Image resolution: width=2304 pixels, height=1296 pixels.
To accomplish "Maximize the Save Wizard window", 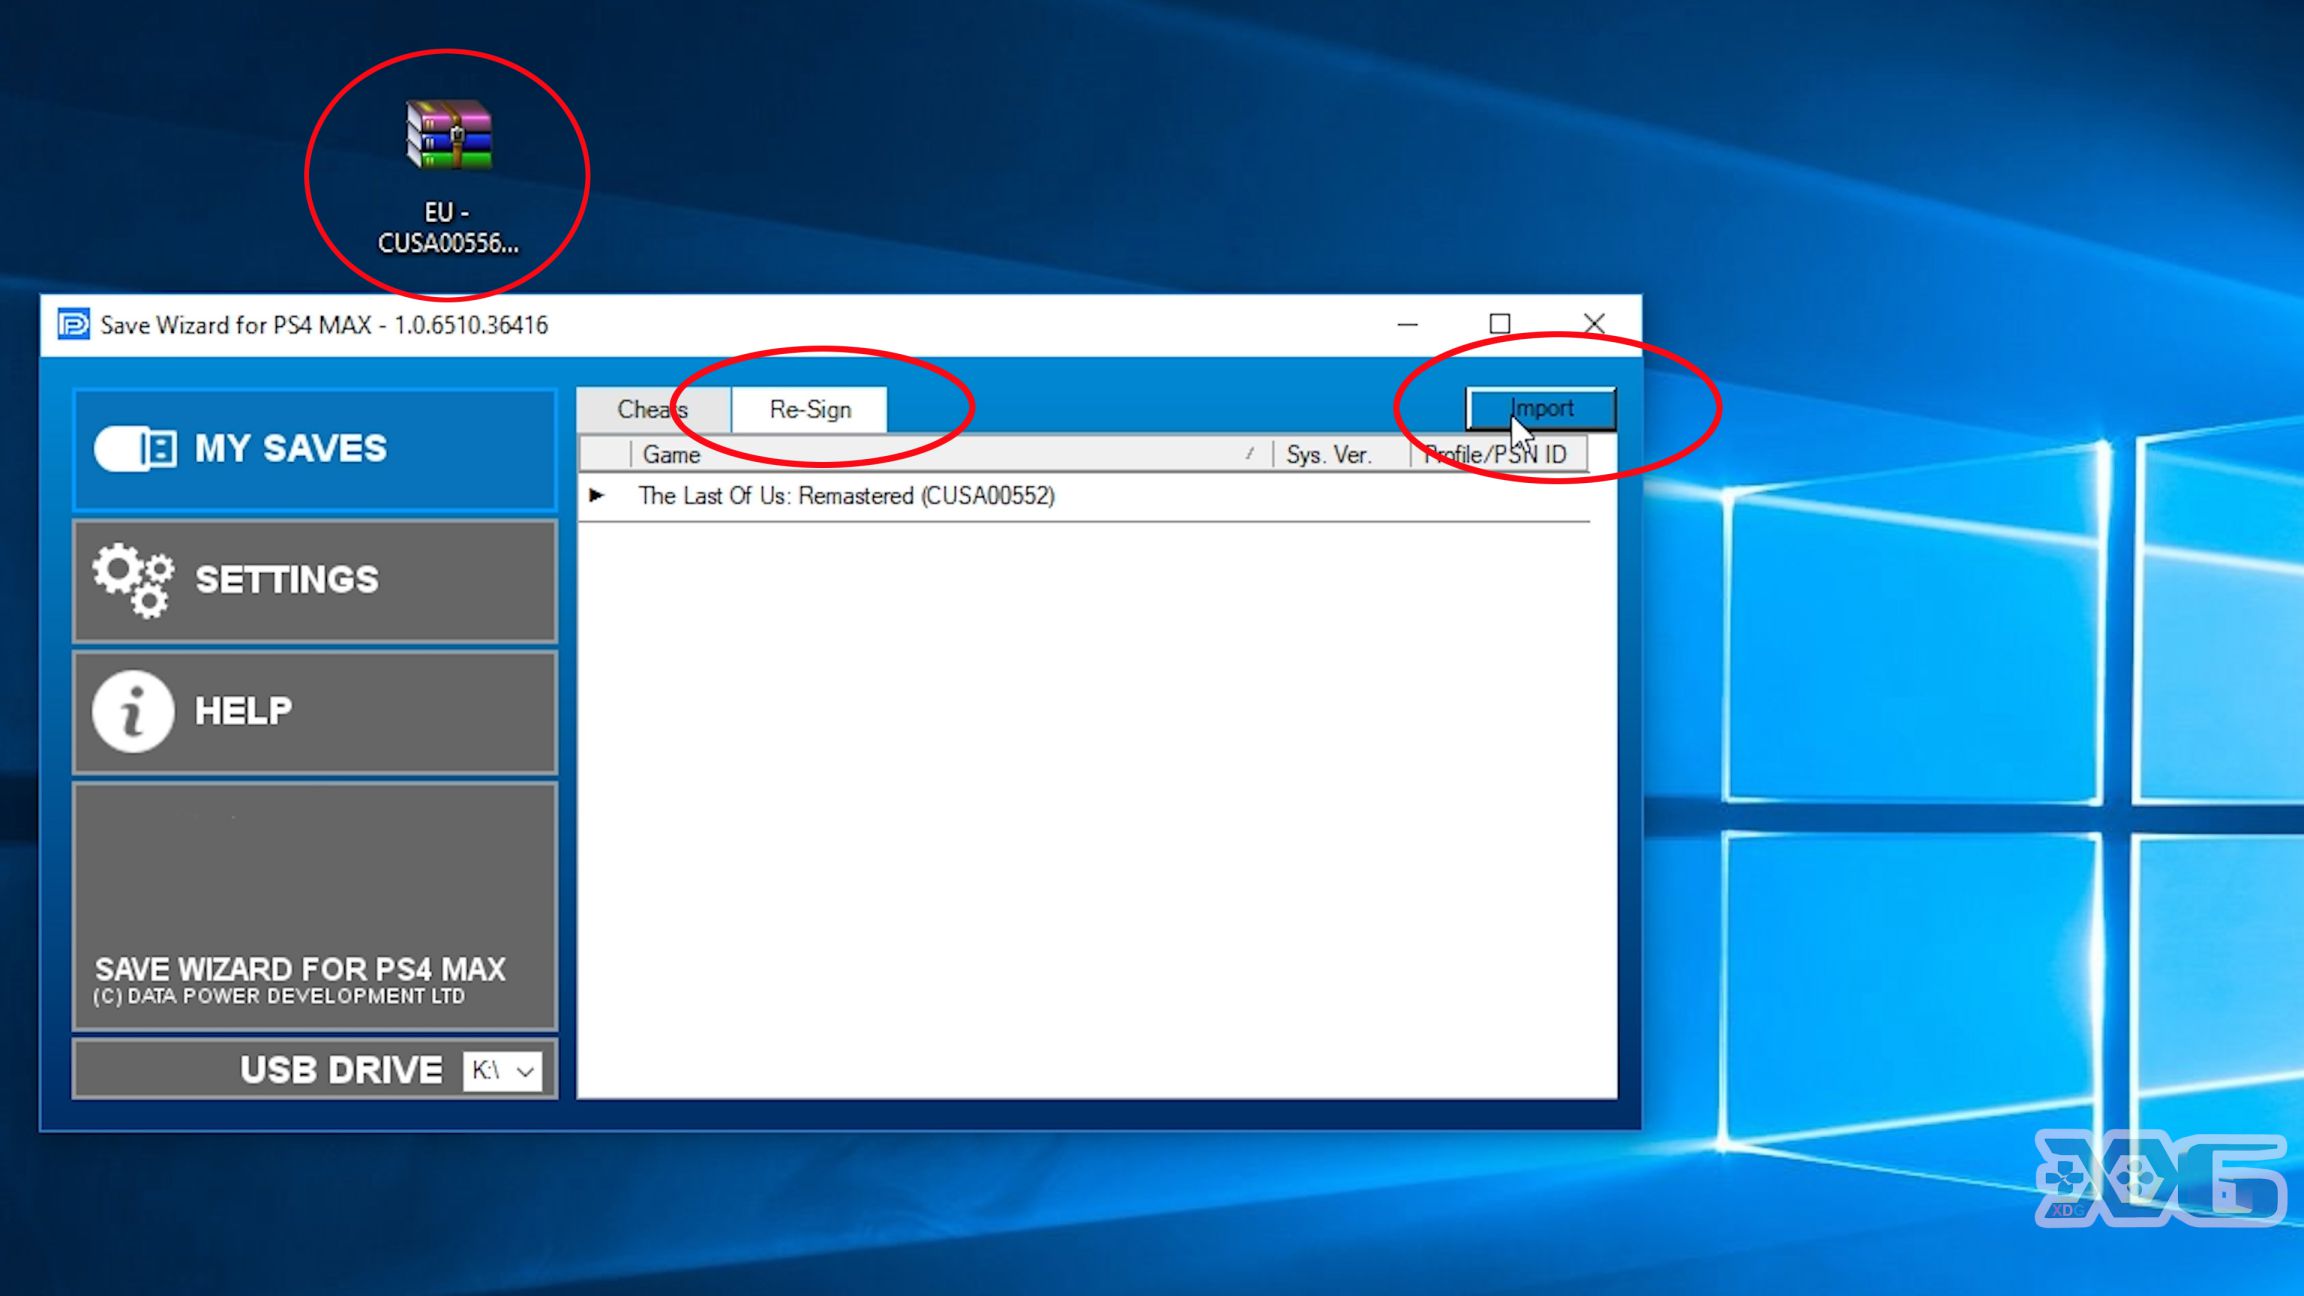I will (x=1499, y=324).
